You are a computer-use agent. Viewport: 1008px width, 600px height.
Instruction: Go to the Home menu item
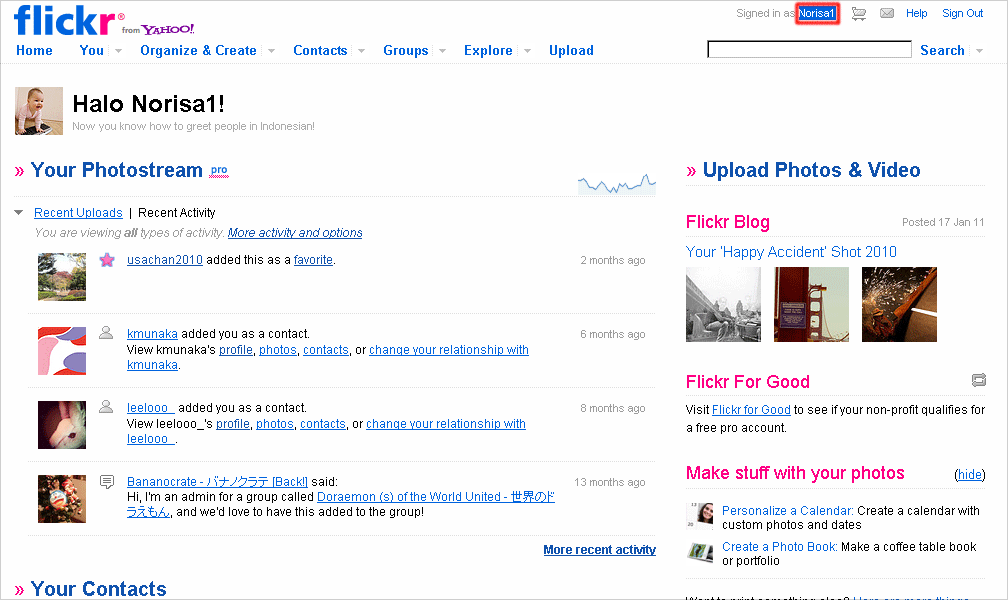tap(34, 50)
